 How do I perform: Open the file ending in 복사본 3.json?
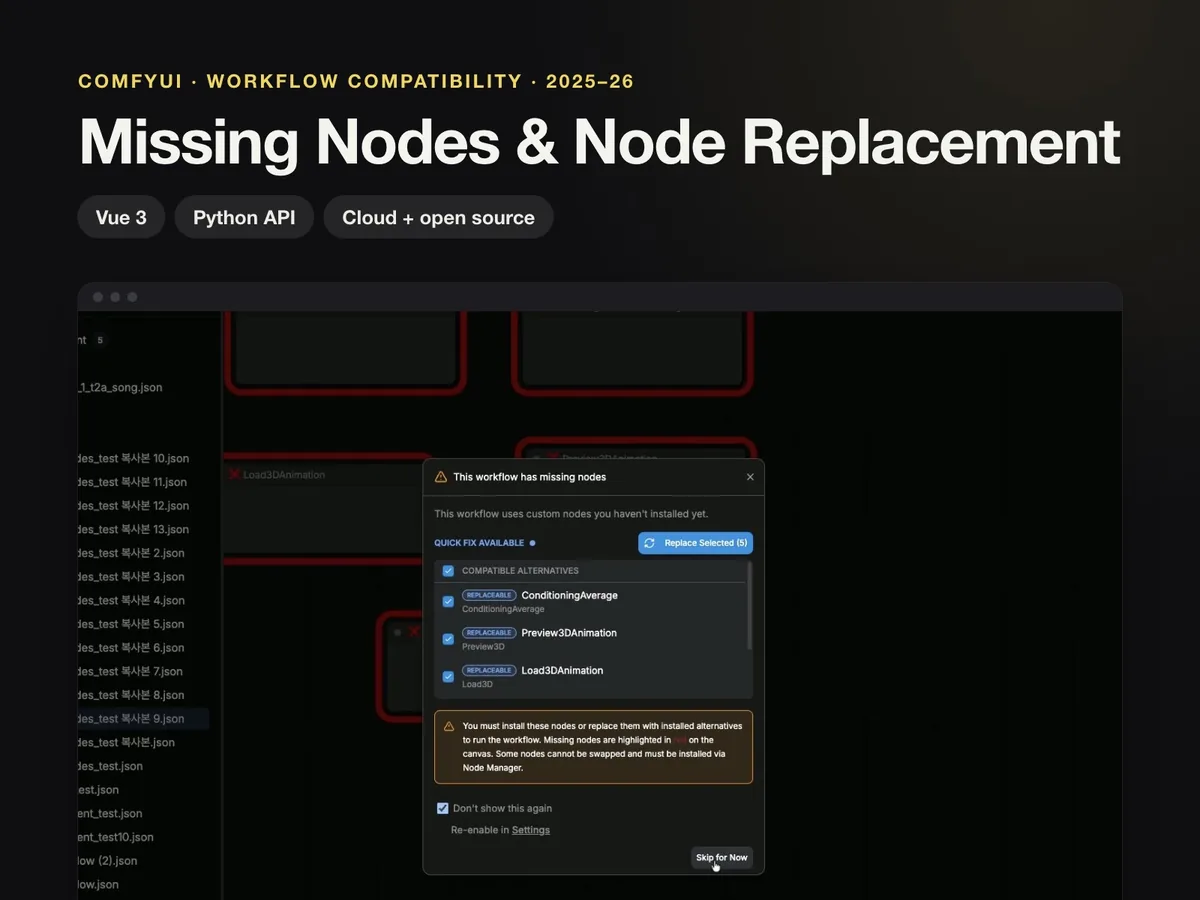point(131,577)
